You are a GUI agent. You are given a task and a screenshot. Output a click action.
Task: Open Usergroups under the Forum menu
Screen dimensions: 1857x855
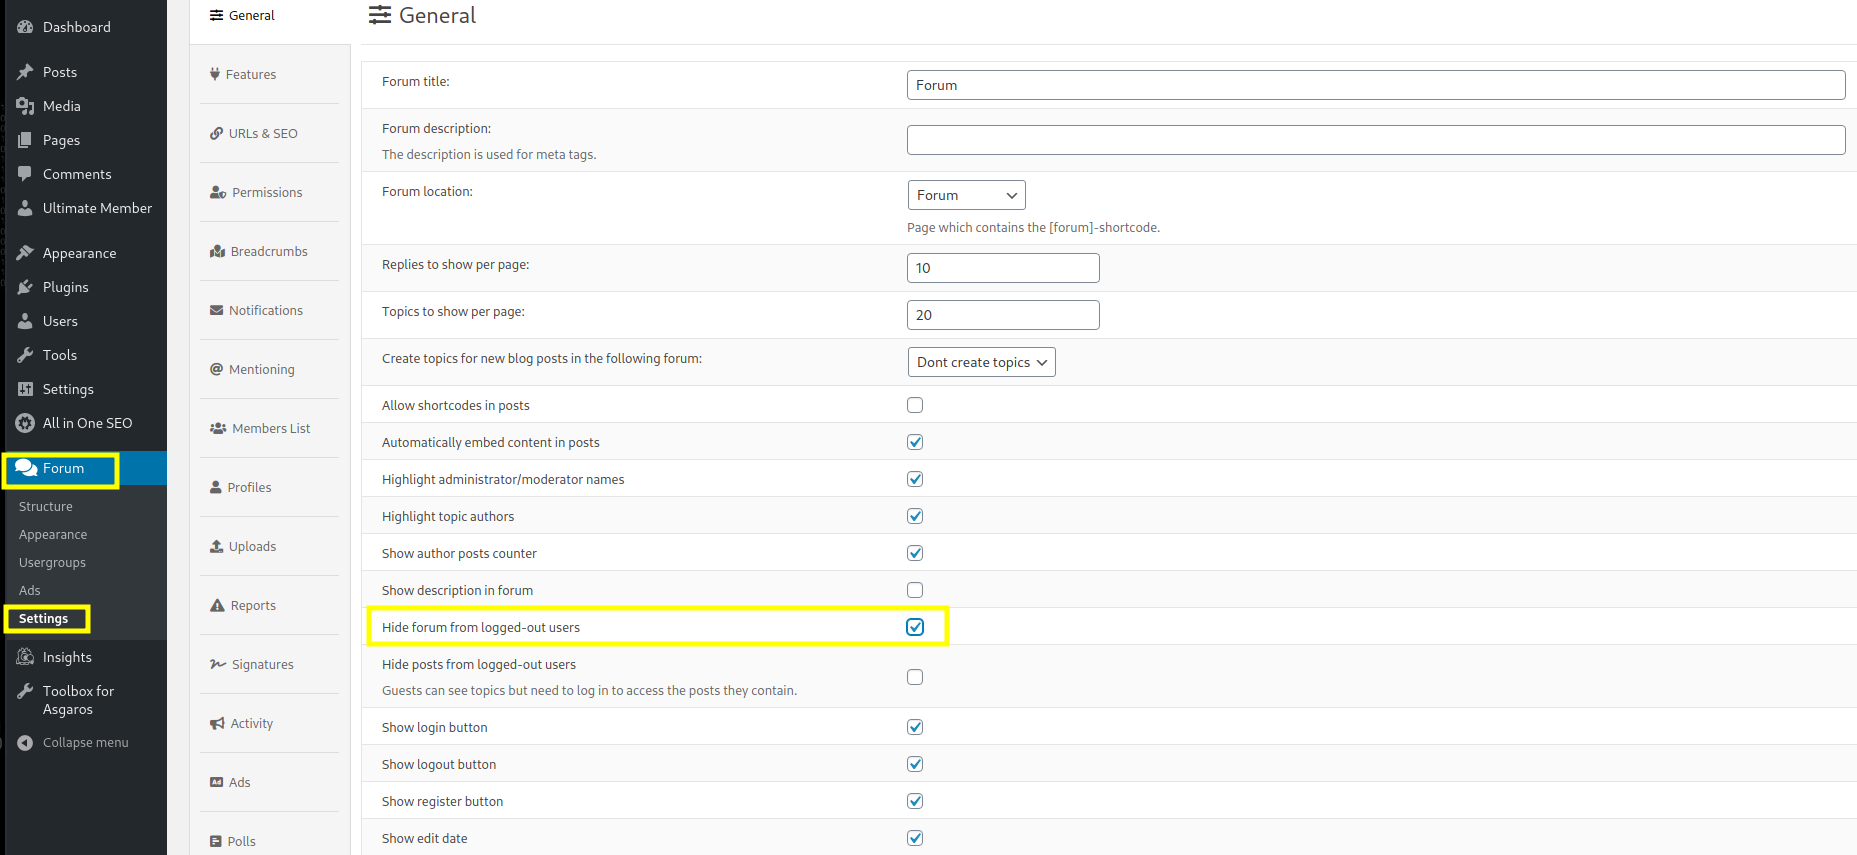tap(52, 563)
